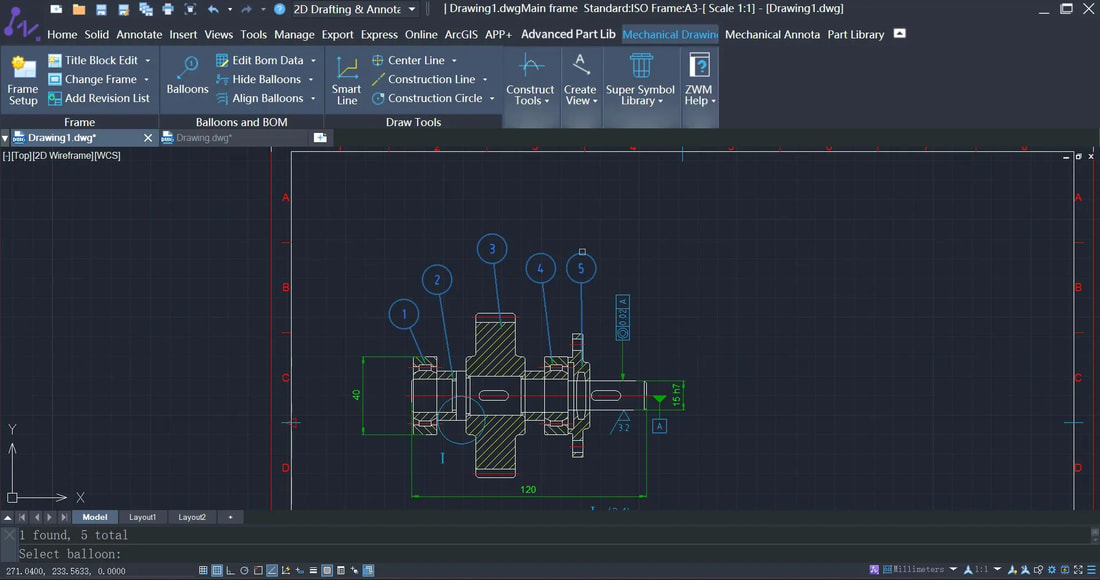Expand the Hide Balloons dropdown arrow
Image resolution: width=1100 pixels, height=580 pixels.
(311, 79)
